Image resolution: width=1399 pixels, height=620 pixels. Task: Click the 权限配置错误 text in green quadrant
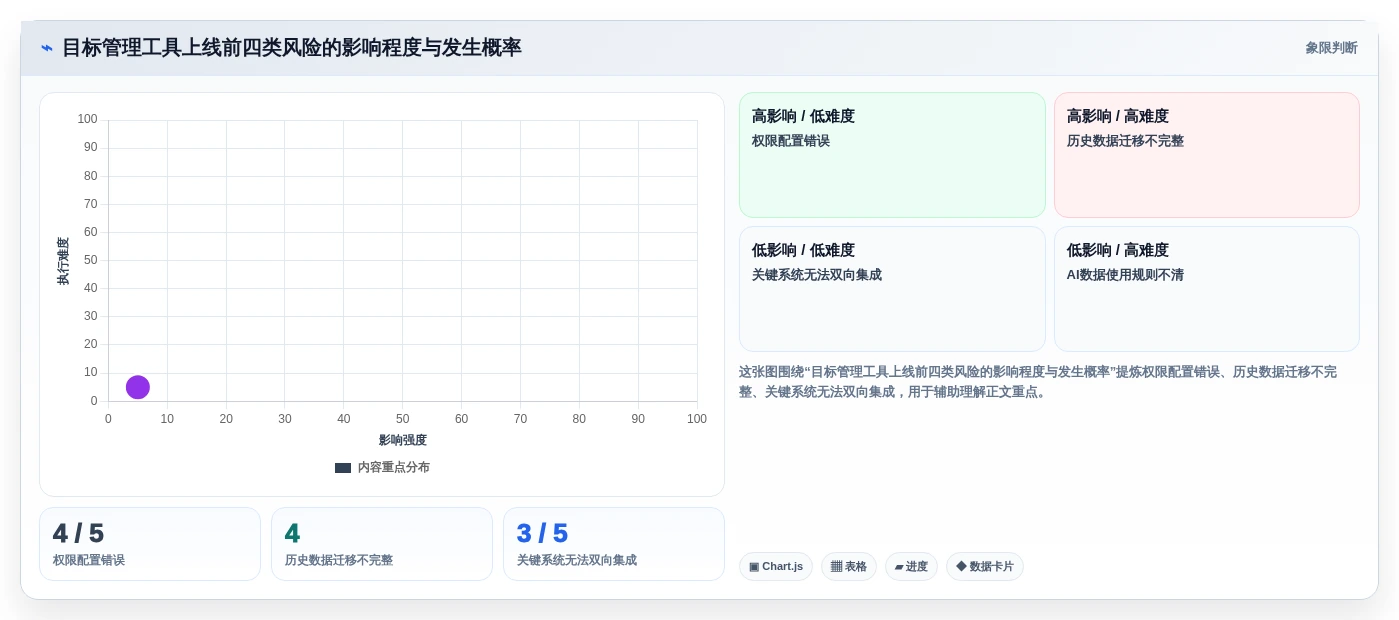[x=791, y=141]
